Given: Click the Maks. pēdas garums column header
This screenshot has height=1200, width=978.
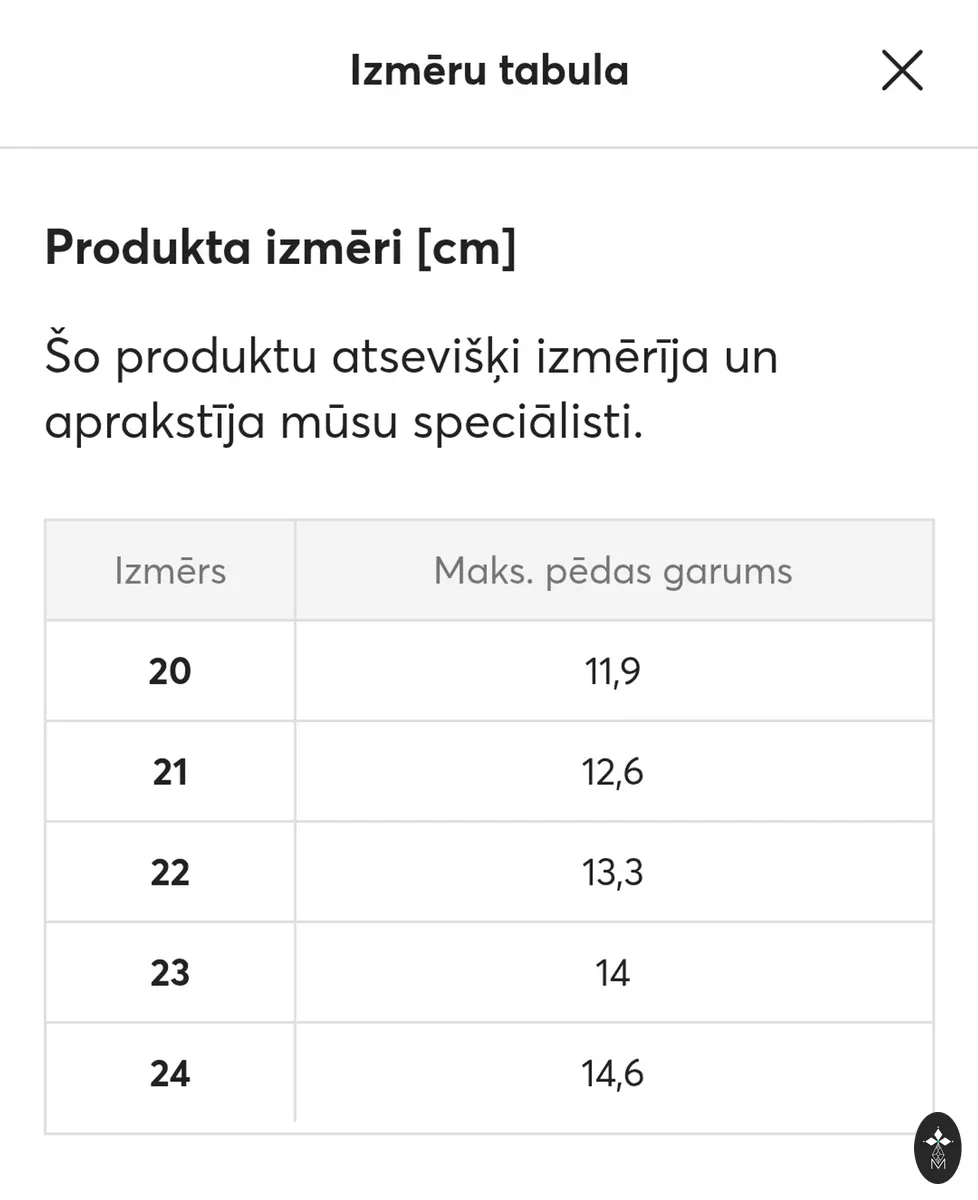Looking at the screenshot, I should pyautogui.click(x=614, y=571).
